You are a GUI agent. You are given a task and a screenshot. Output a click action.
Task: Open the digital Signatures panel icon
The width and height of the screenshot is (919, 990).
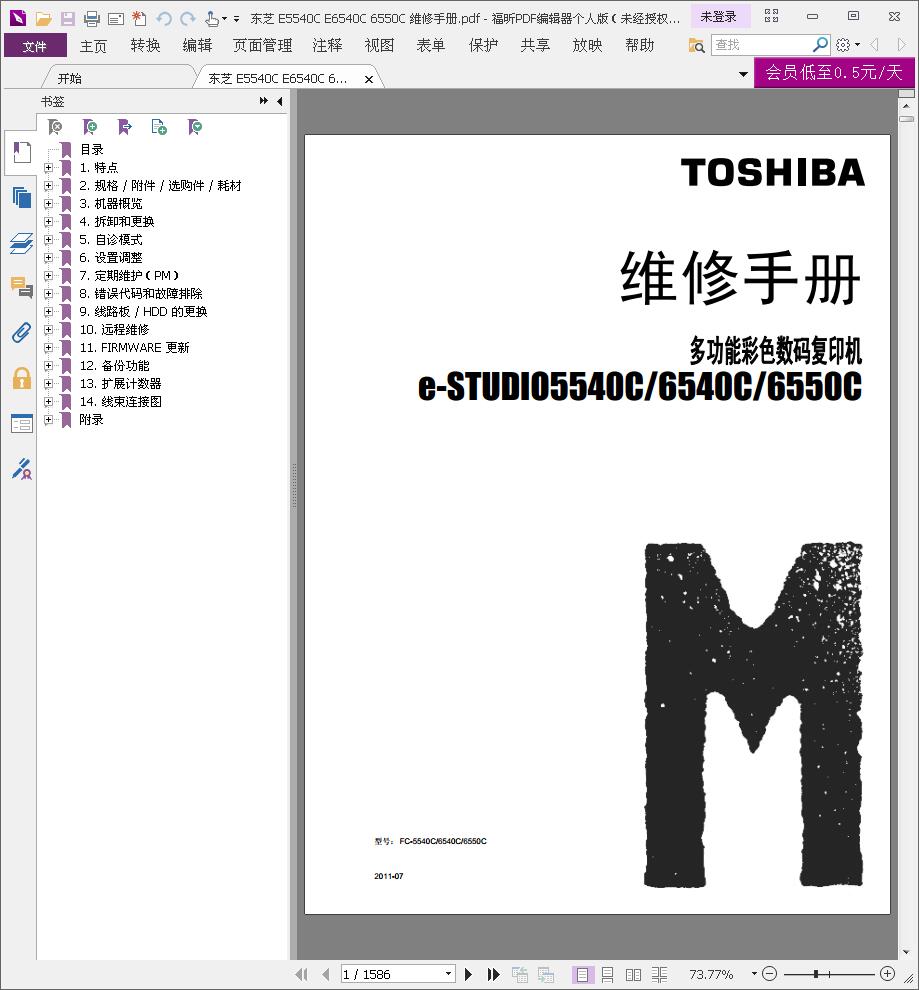point(21,468)
